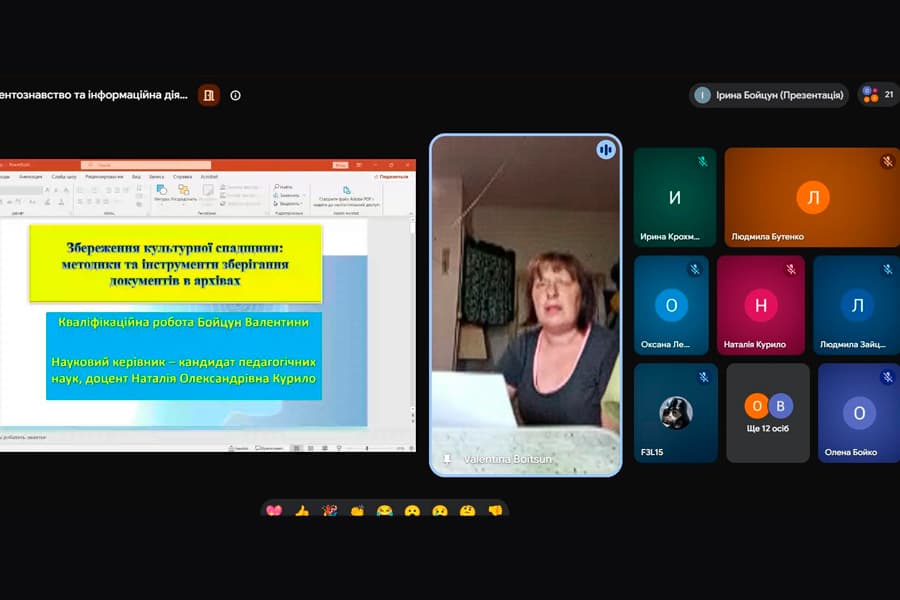900x600 pixels.
Task: Click slide sorter view icon in status bar
Action: coord(311,448)
